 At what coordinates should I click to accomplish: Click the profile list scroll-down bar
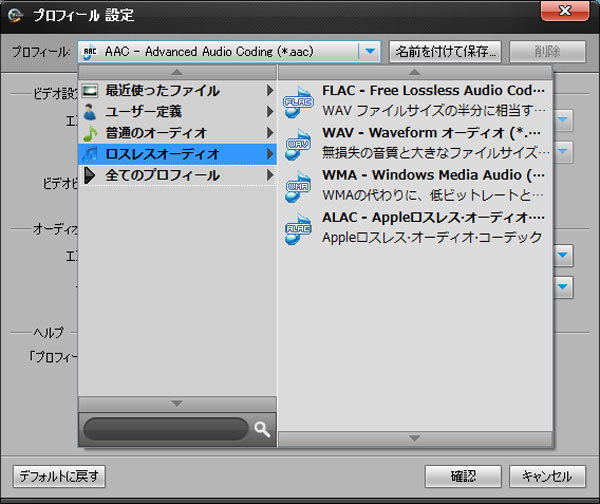pyautogui.click(x=415, y=439)
